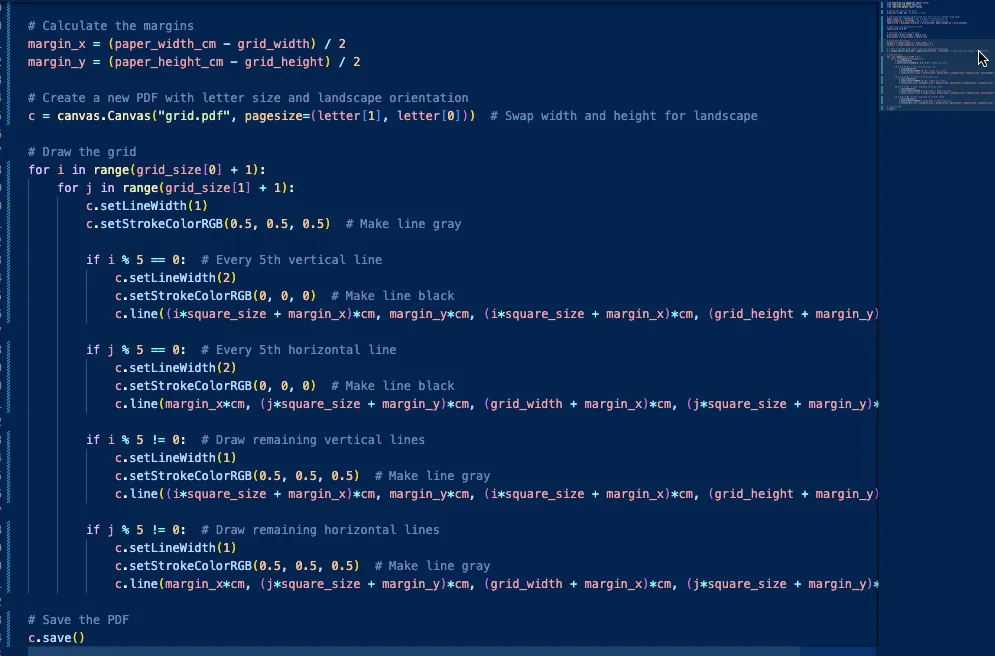Click the "# Every 5th horizontal line" comment

[x=298, y=349]
